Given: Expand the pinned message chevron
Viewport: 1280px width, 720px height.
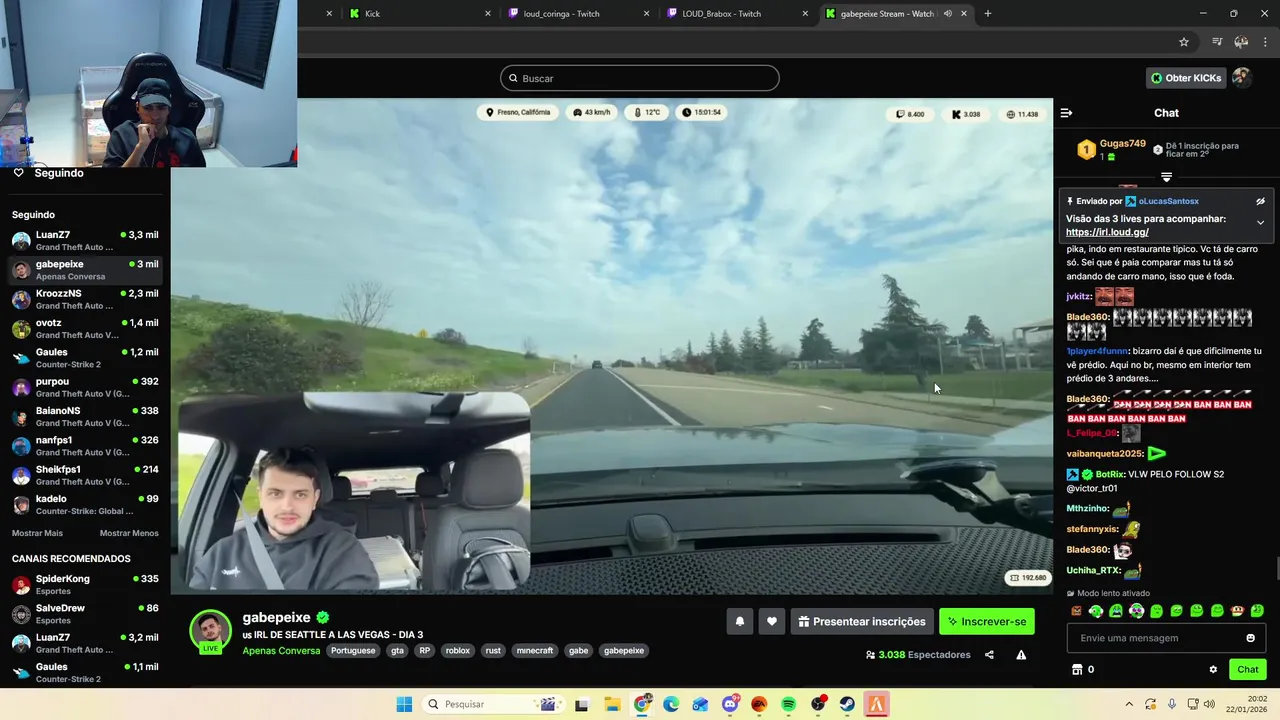Looking at the screenshot, I should [1260, 222].
